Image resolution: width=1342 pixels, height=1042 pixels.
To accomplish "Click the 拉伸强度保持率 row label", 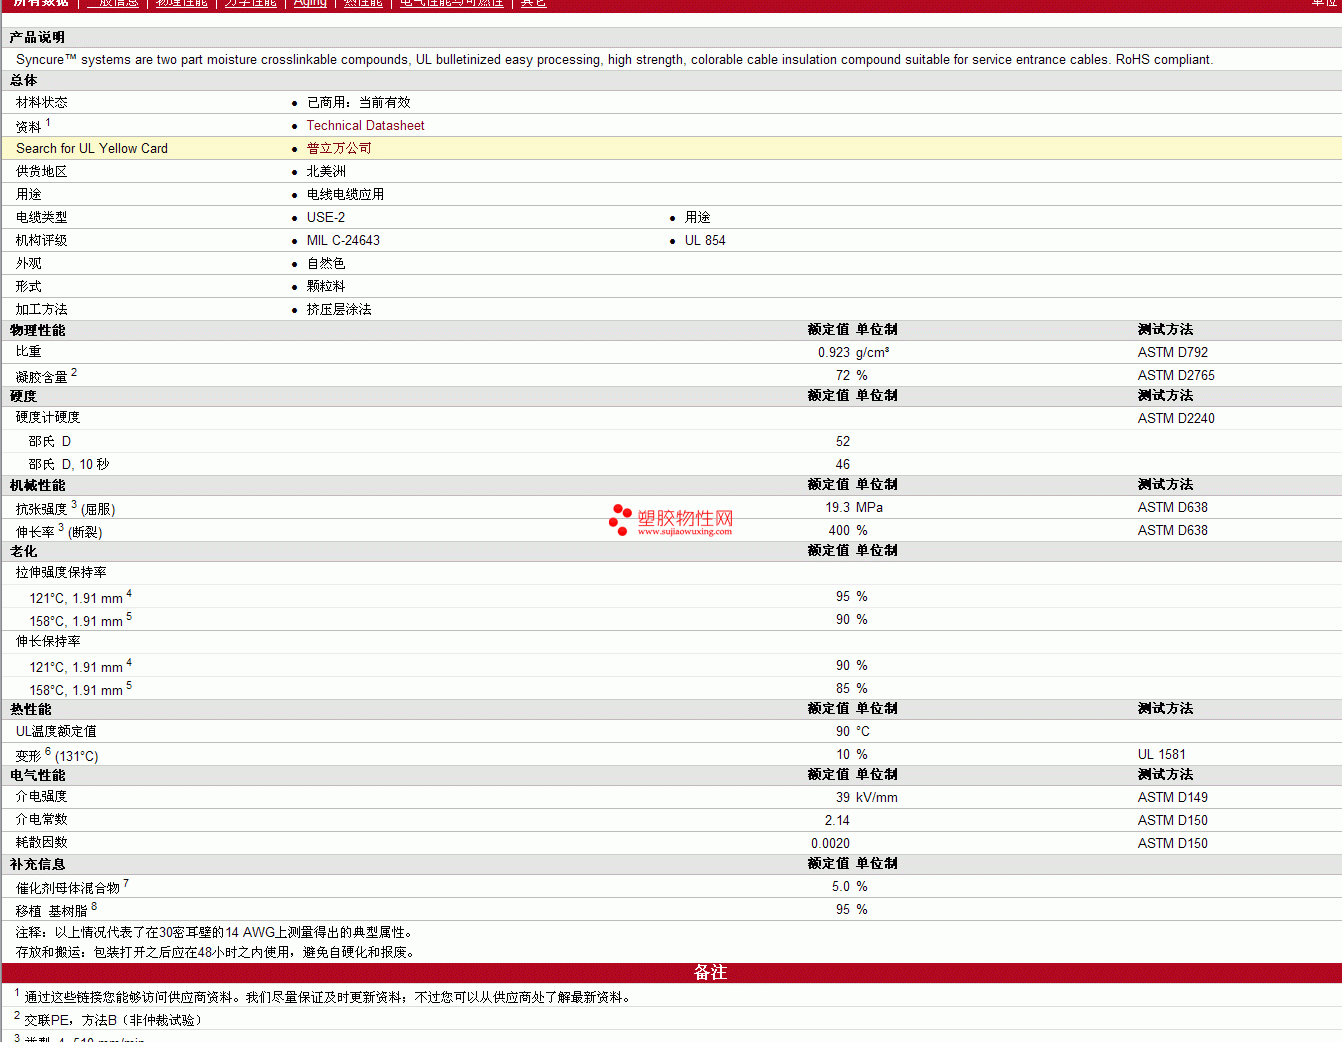I will [61, 573].
